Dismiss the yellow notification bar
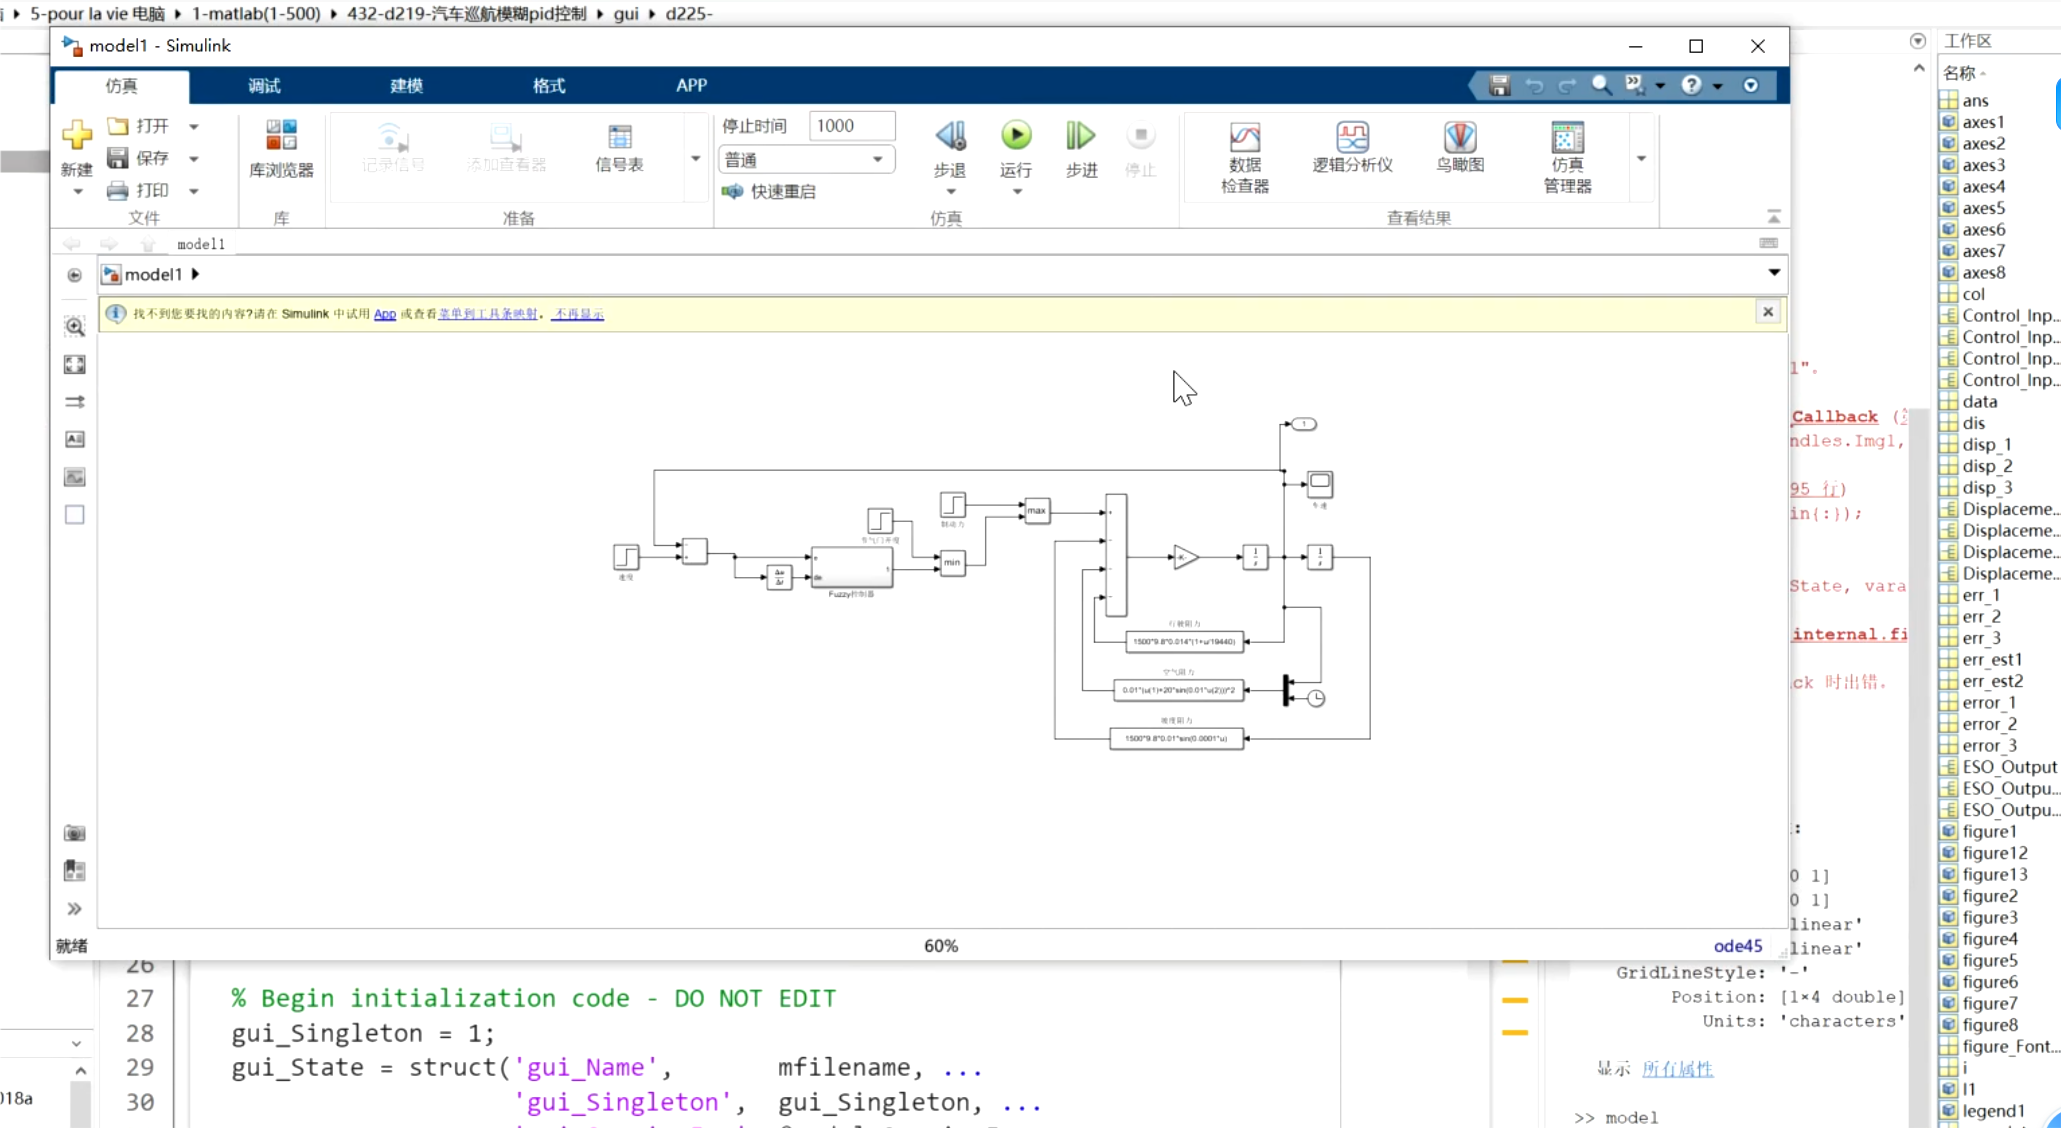This screenshot has width=2061, height=1128. point(1767,312)
